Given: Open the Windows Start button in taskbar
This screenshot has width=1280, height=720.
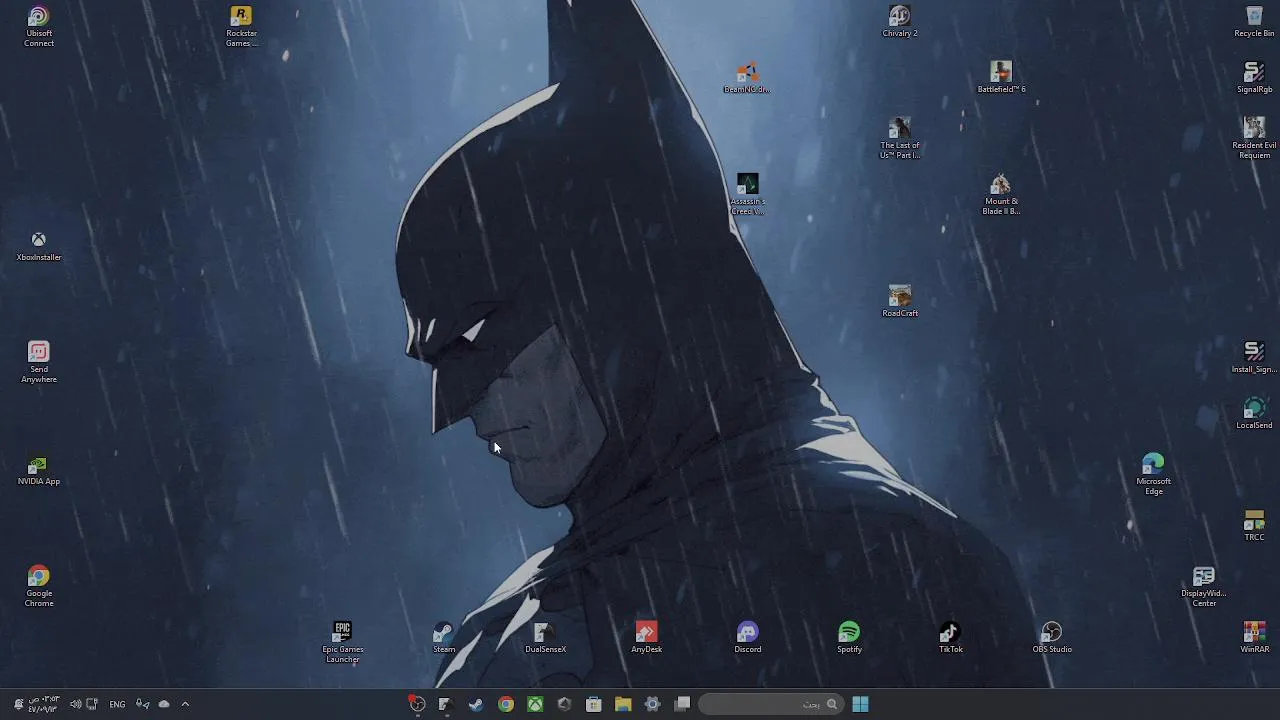Looking at the screenshot, I should pos(860,704).
